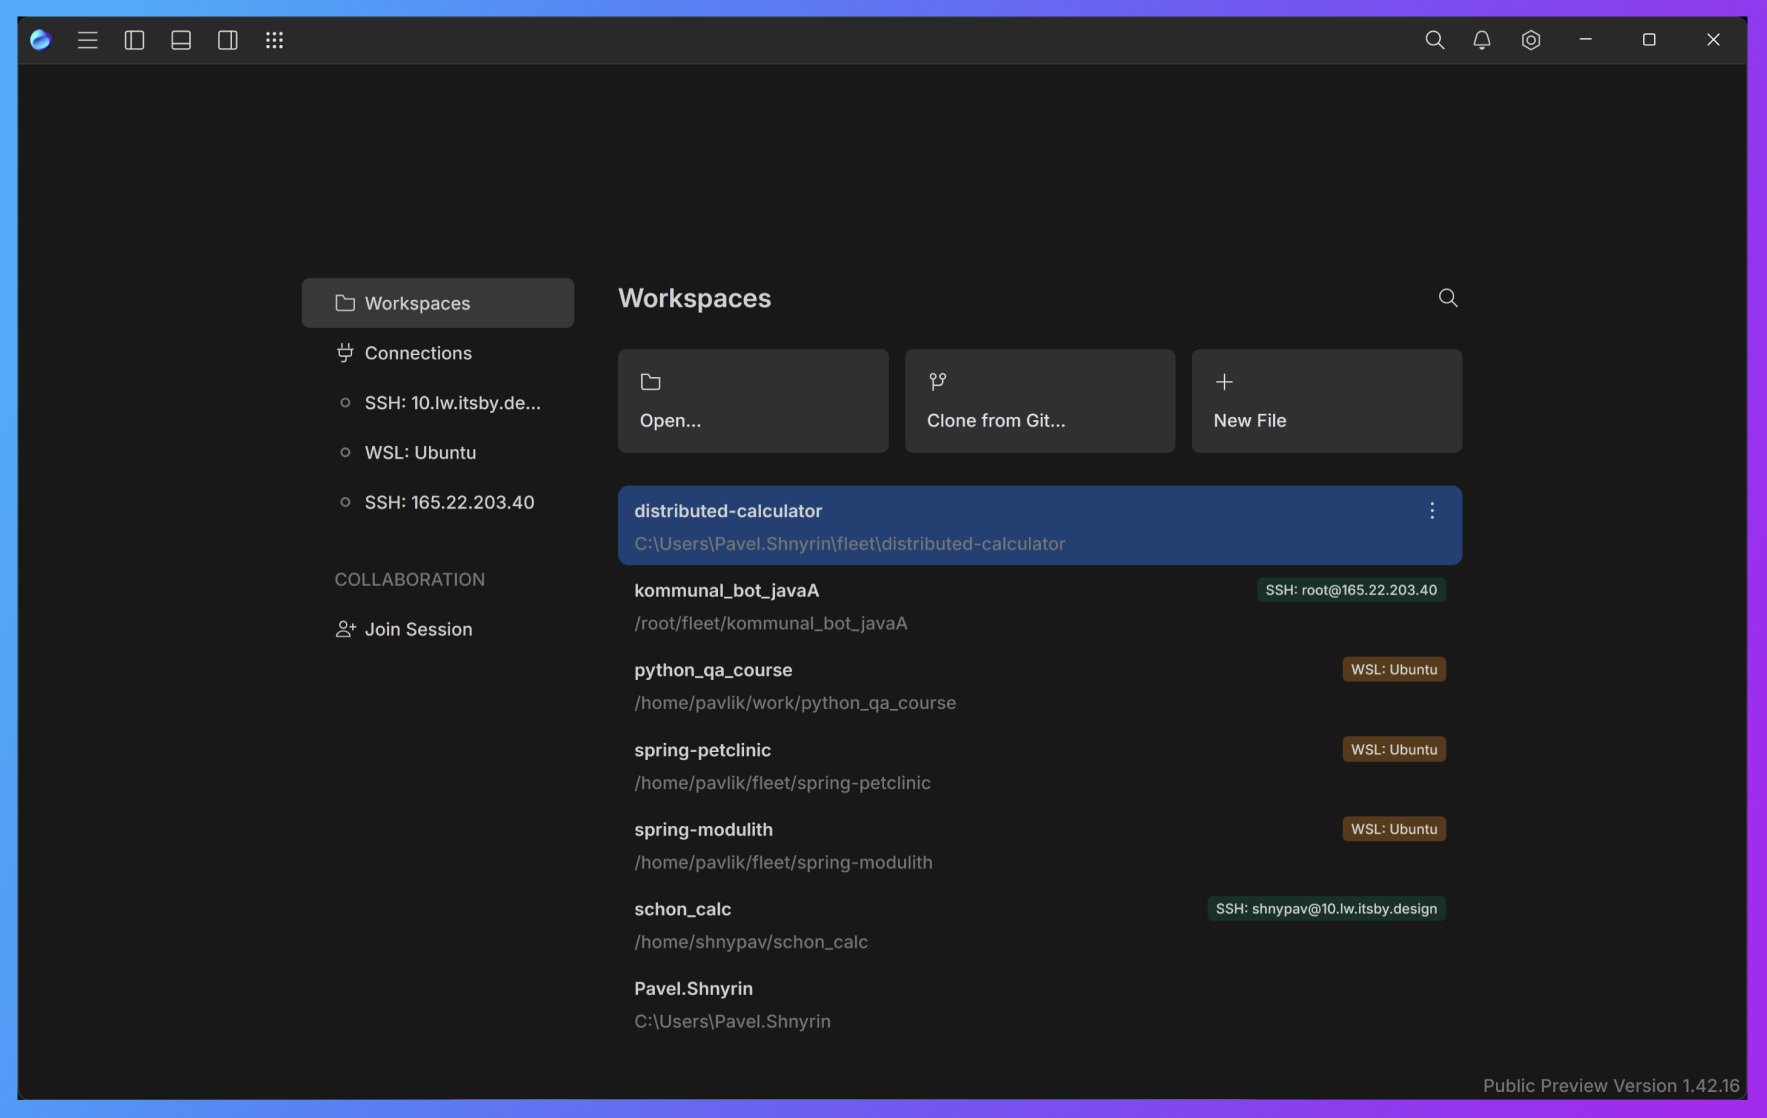Select the Workspaces tab
Viewport: 1767px width, 1118px height.
click(x=438, y=303)
